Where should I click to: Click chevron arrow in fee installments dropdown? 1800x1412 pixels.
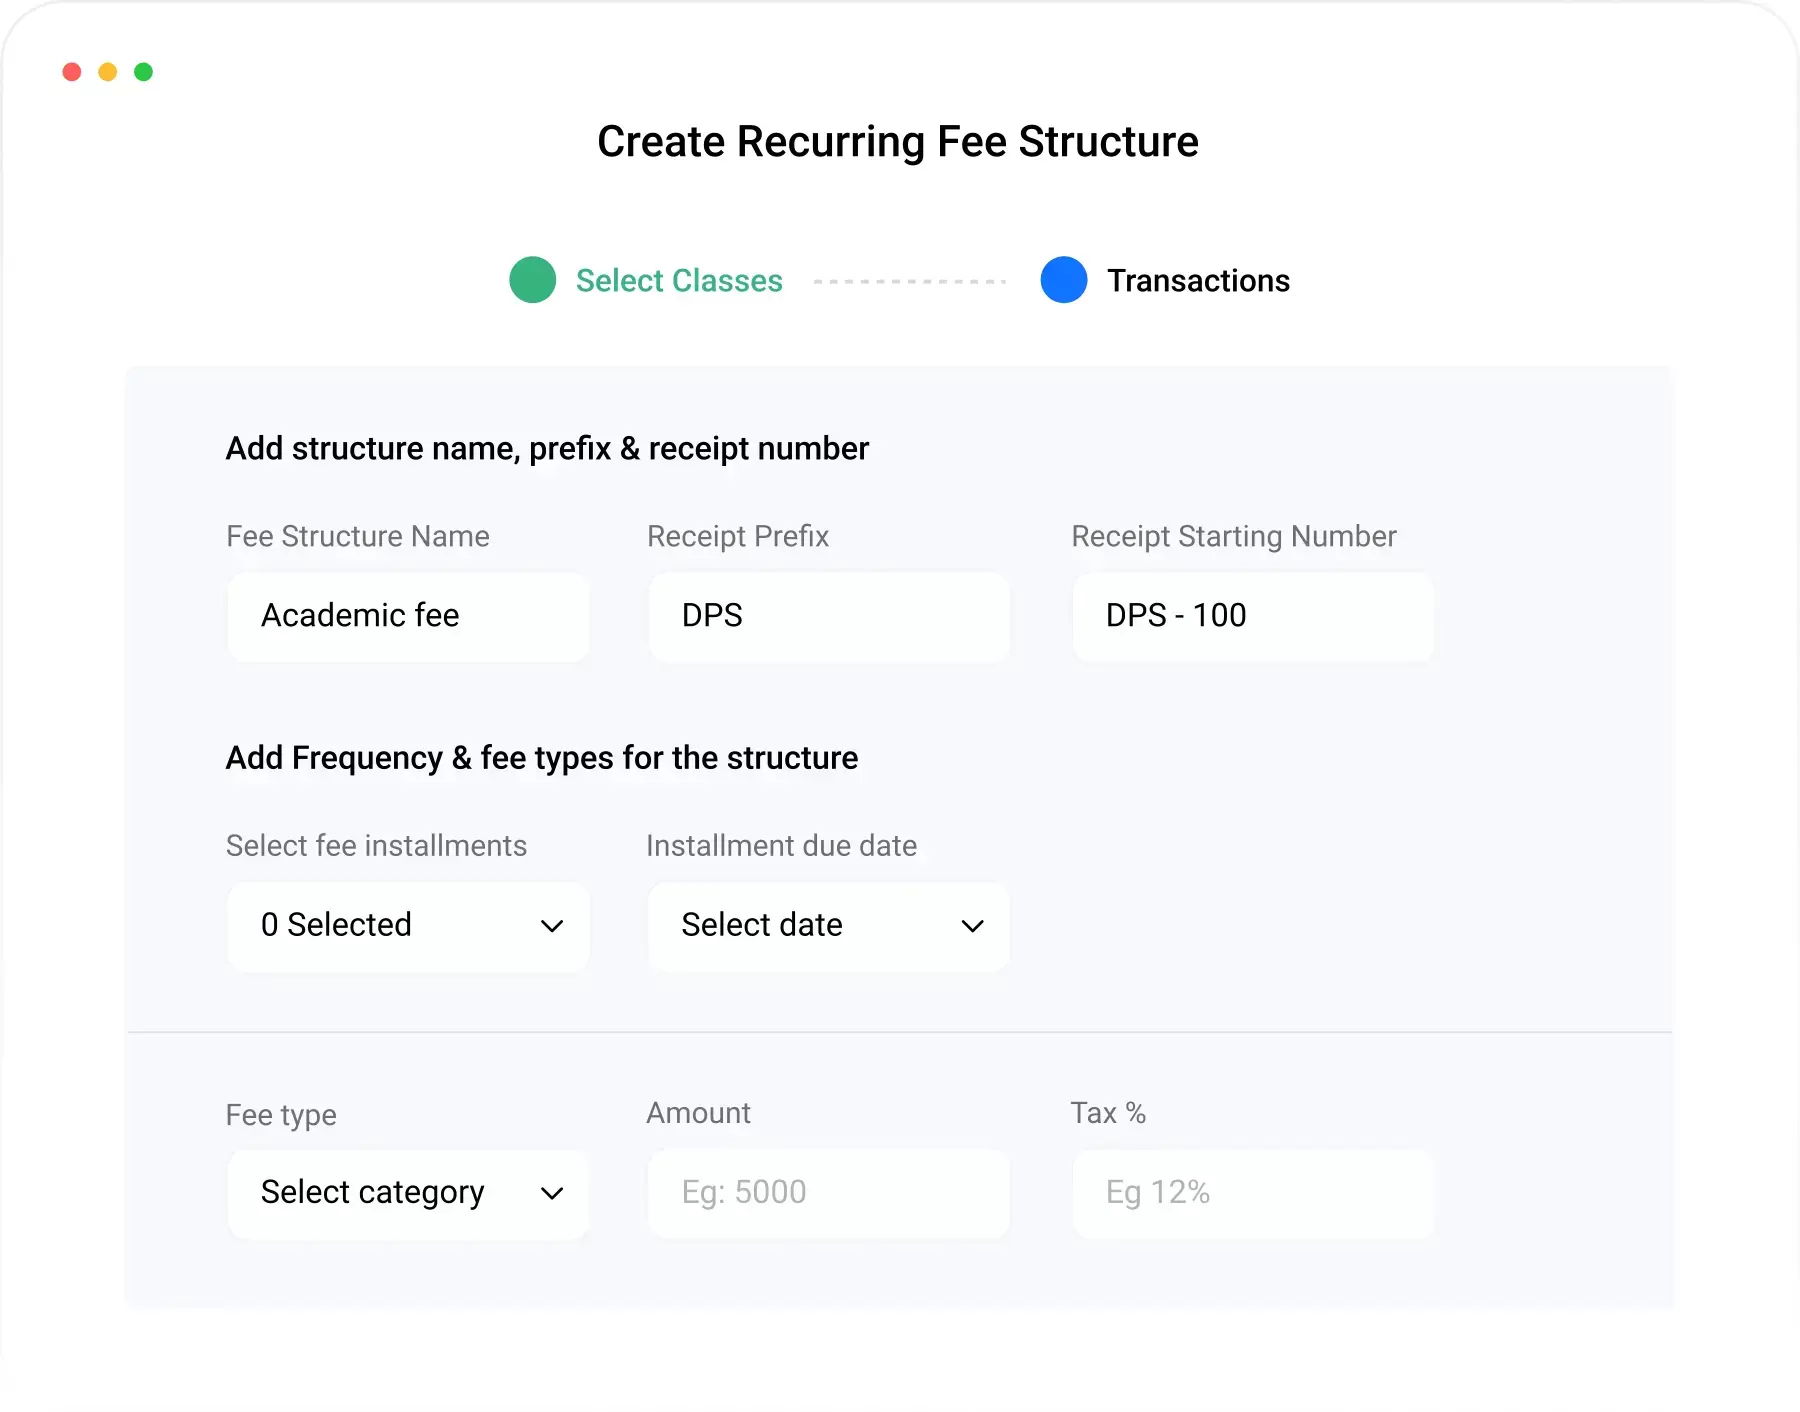coord(552,926)
